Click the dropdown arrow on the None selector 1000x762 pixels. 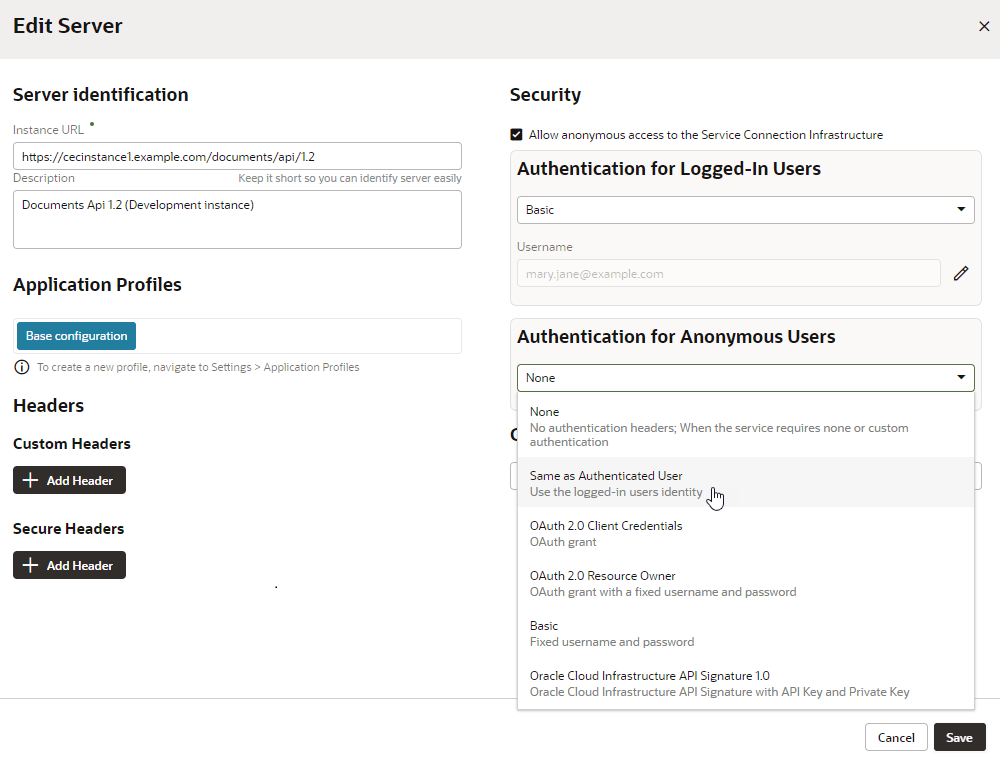959,377
